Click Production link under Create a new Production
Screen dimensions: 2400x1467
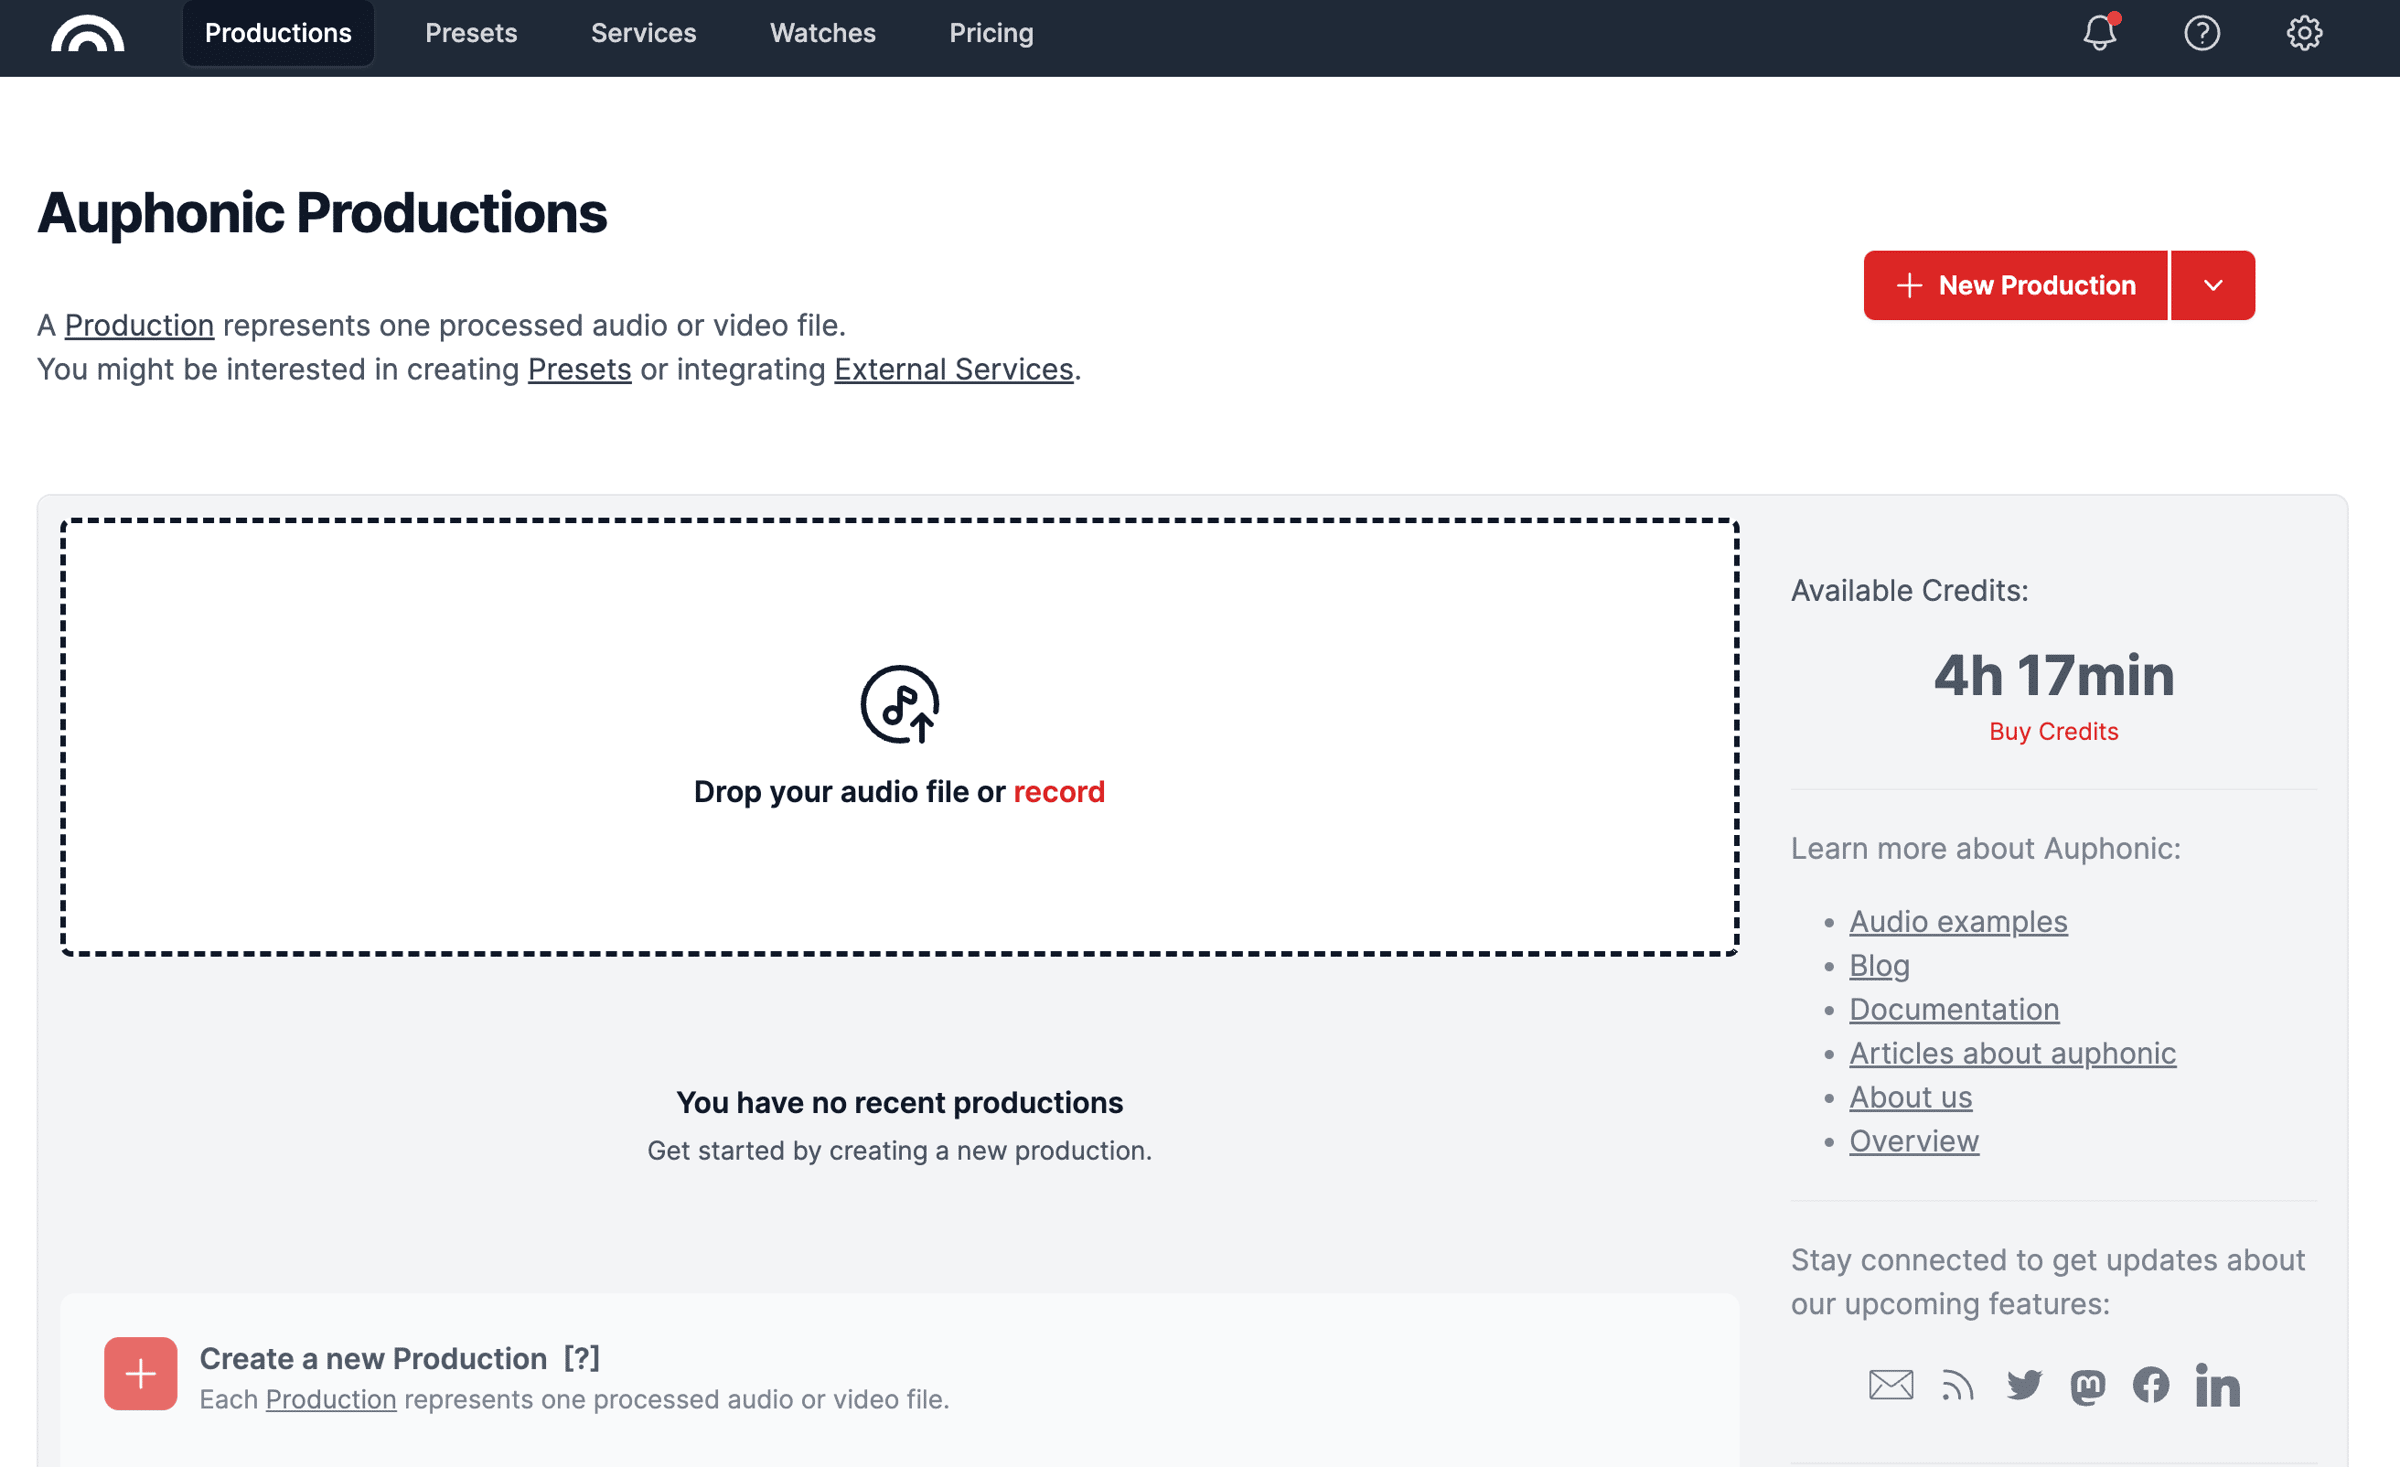pos(331,1399)
